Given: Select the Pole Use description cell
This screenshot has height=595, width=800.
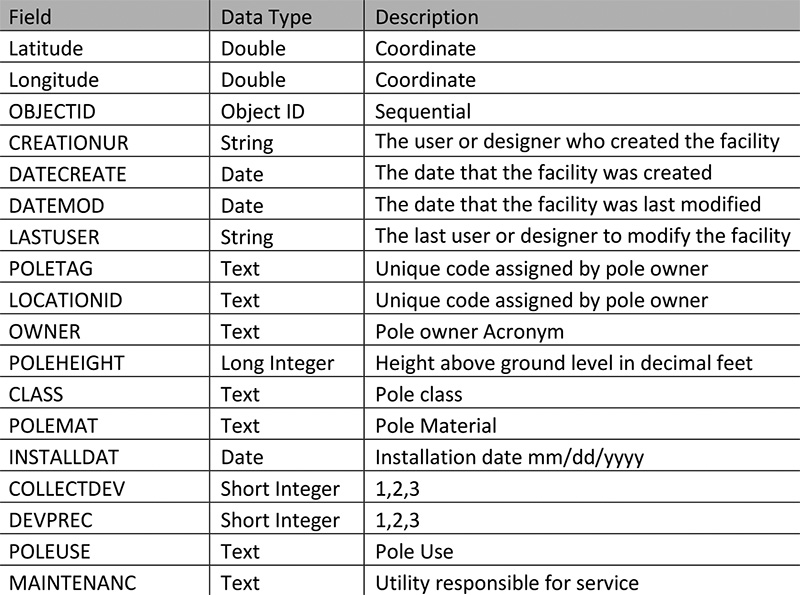Looking at the screenshot, I should (x=414, y=551).
